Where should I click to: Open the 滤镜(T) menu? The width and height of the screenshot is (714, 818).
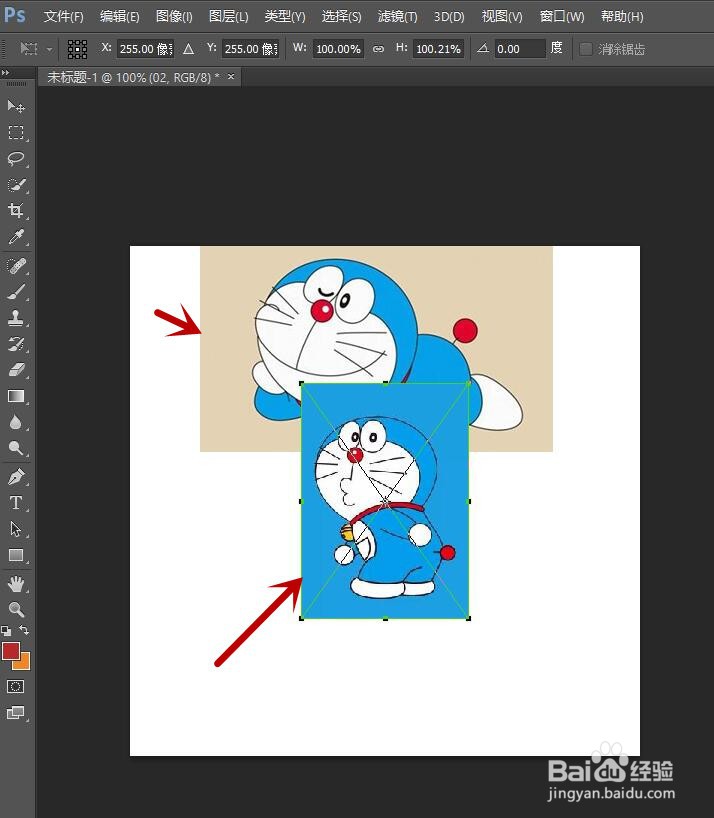click(397, 17)
